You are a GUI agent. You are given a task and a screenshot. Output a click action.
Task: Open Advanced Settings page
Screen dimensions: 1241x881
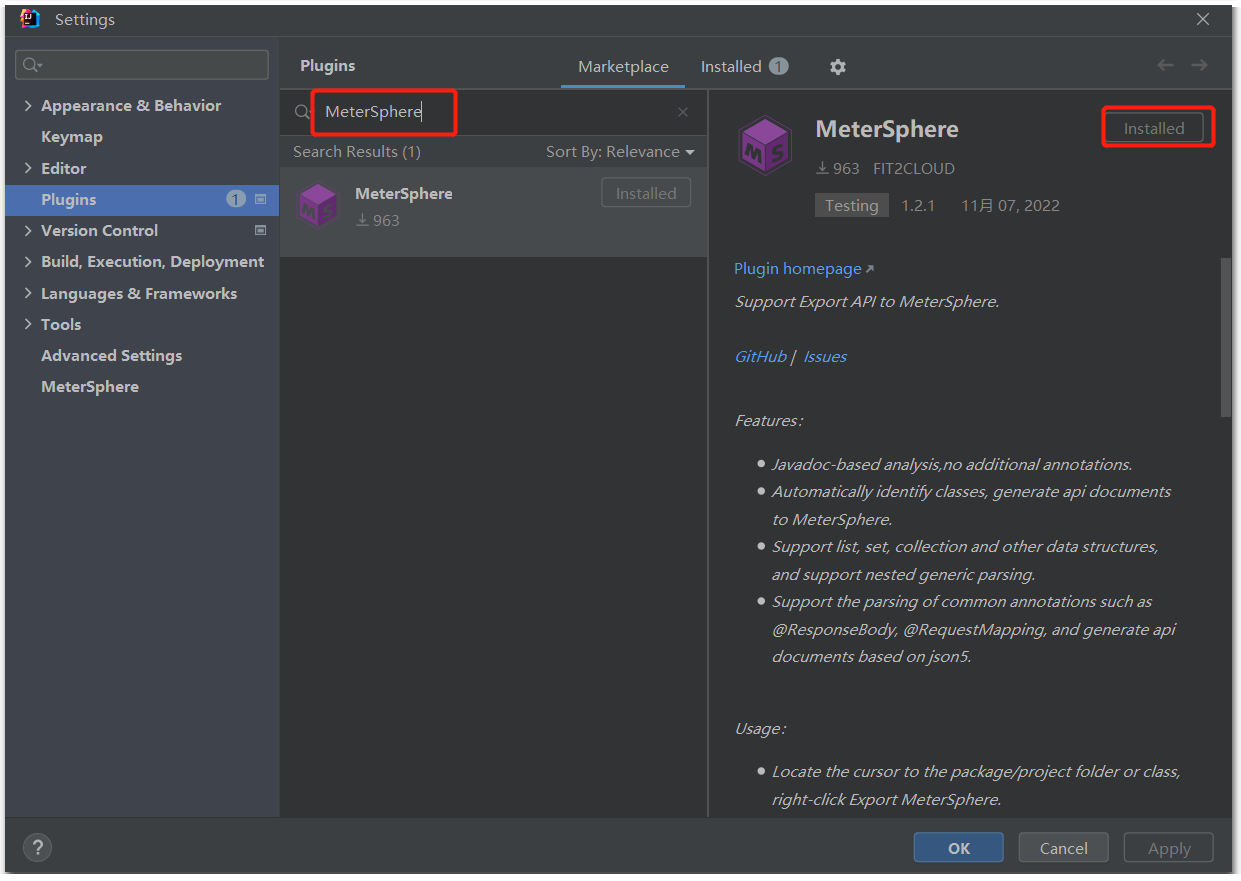pyautogui.click(x=111, y=355)
